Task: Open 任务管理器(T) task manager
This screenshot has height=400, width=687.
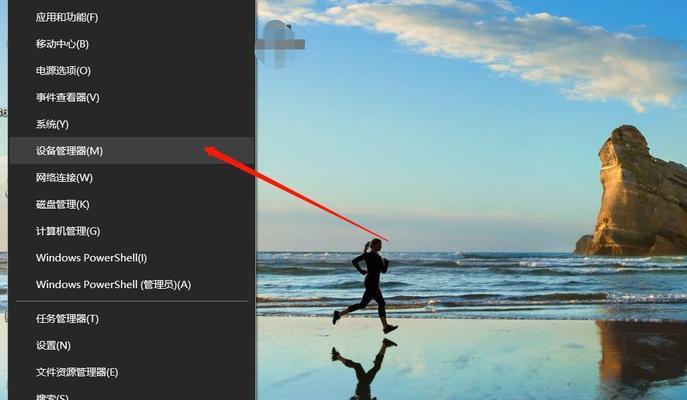Action: [x=131, y=319]
